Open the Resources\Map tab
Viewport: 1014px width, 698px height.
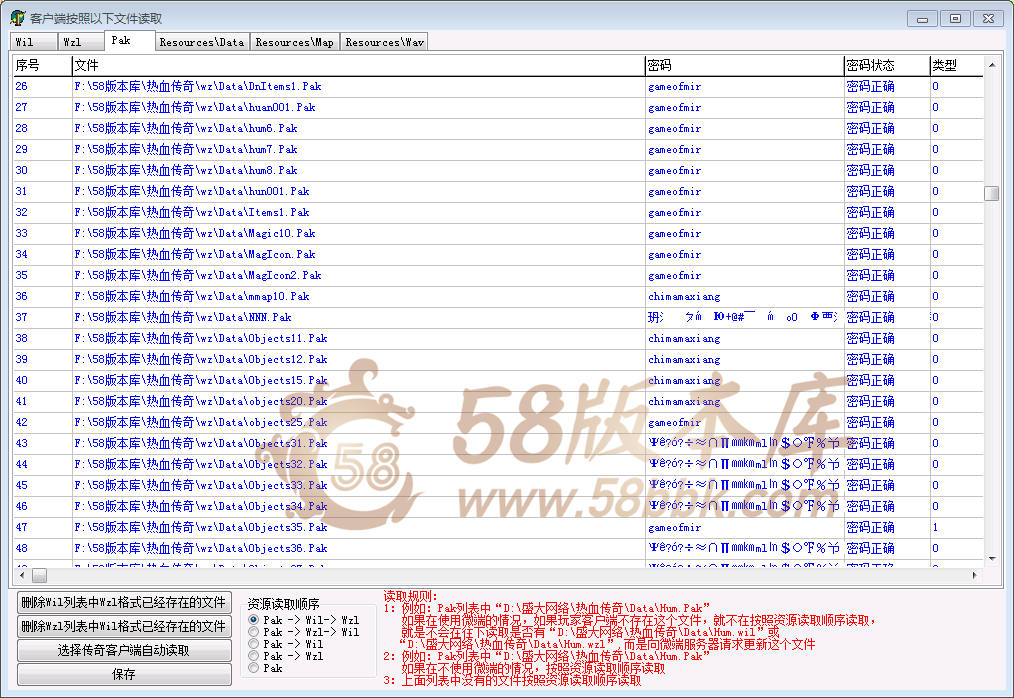click(x=294, y=42)
